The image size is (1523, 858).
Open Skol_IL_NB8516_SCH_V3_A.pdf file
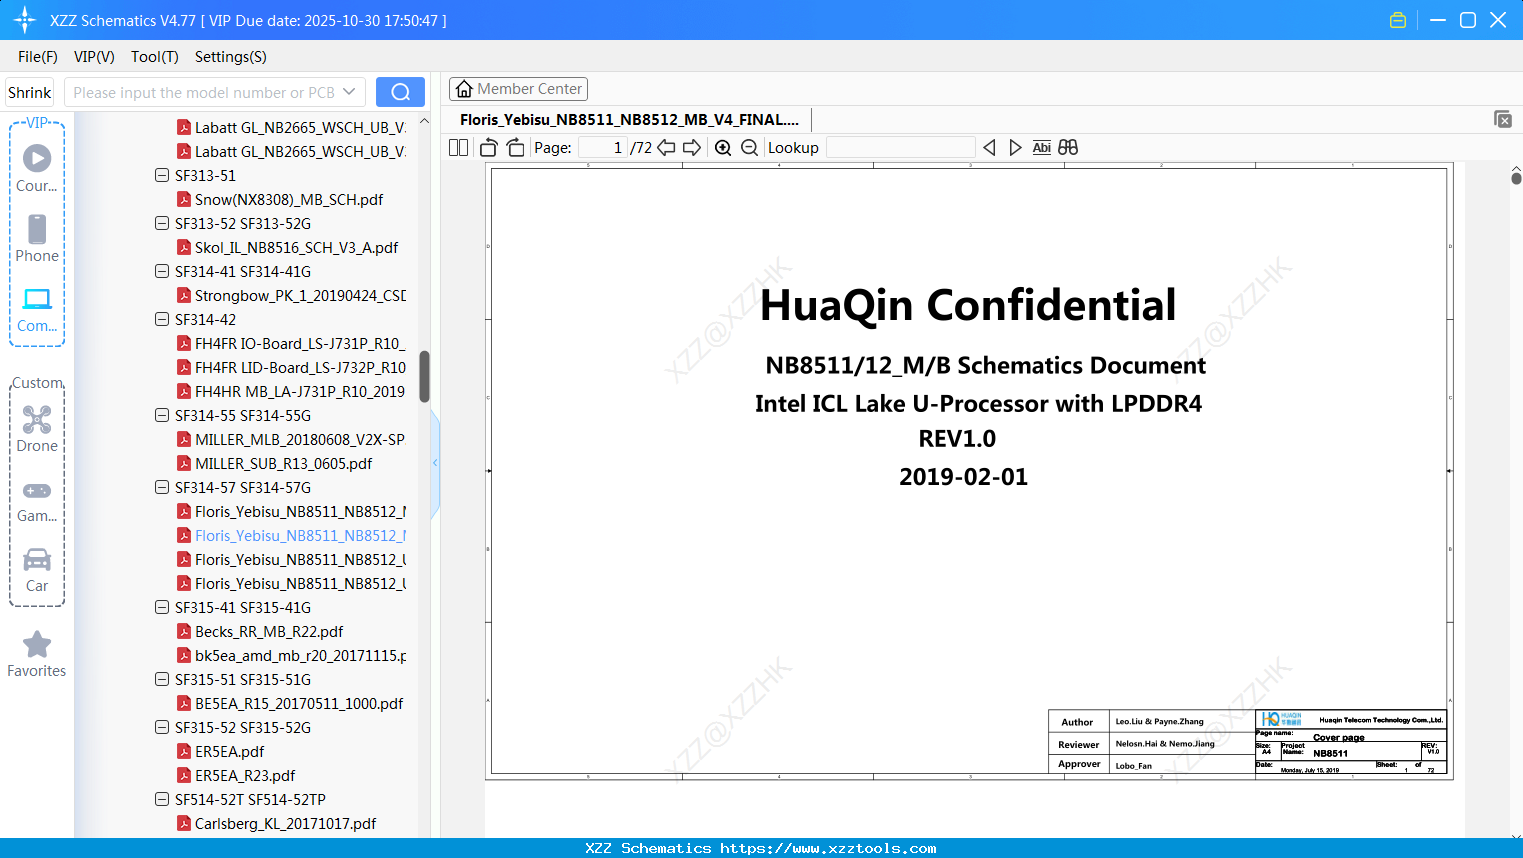coord(296,247)
